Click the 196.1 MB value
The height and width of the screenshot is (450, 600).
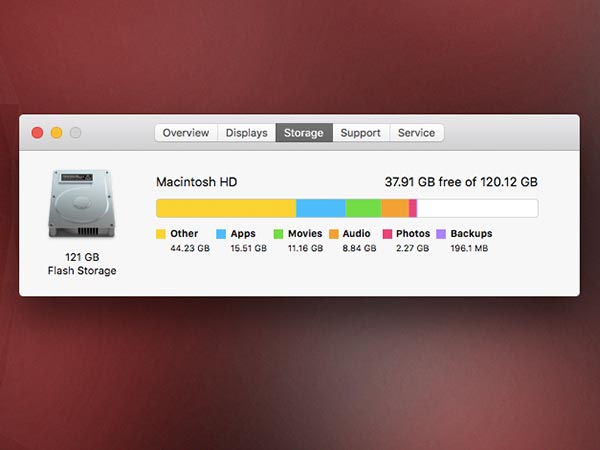(469, 248)
